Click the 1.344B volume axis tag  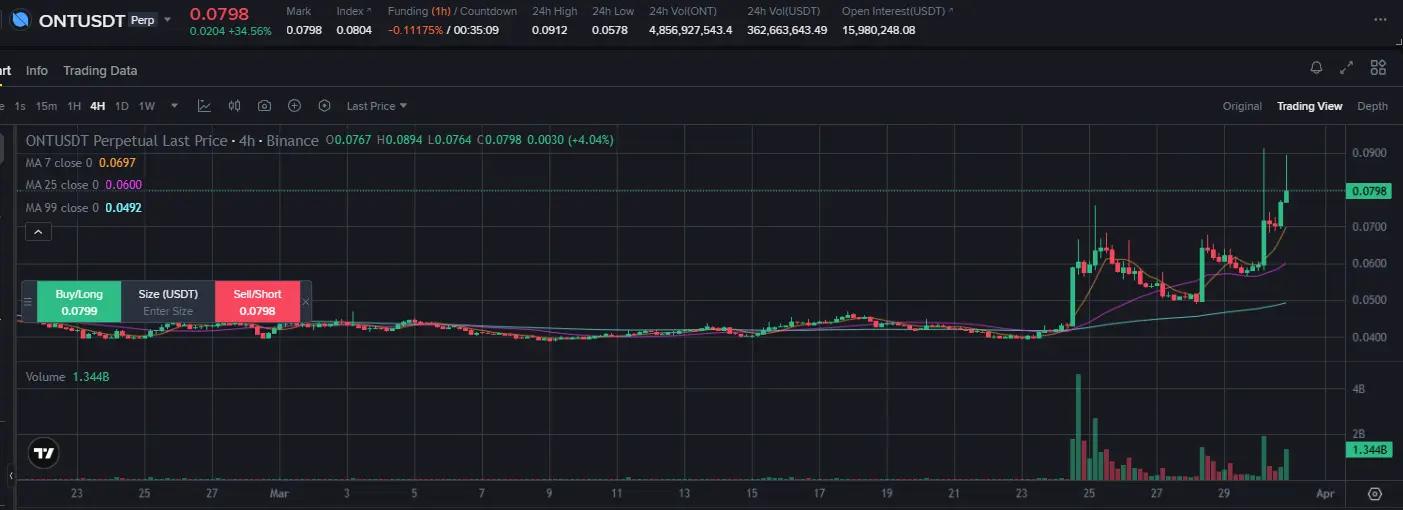coord(1371,450)
